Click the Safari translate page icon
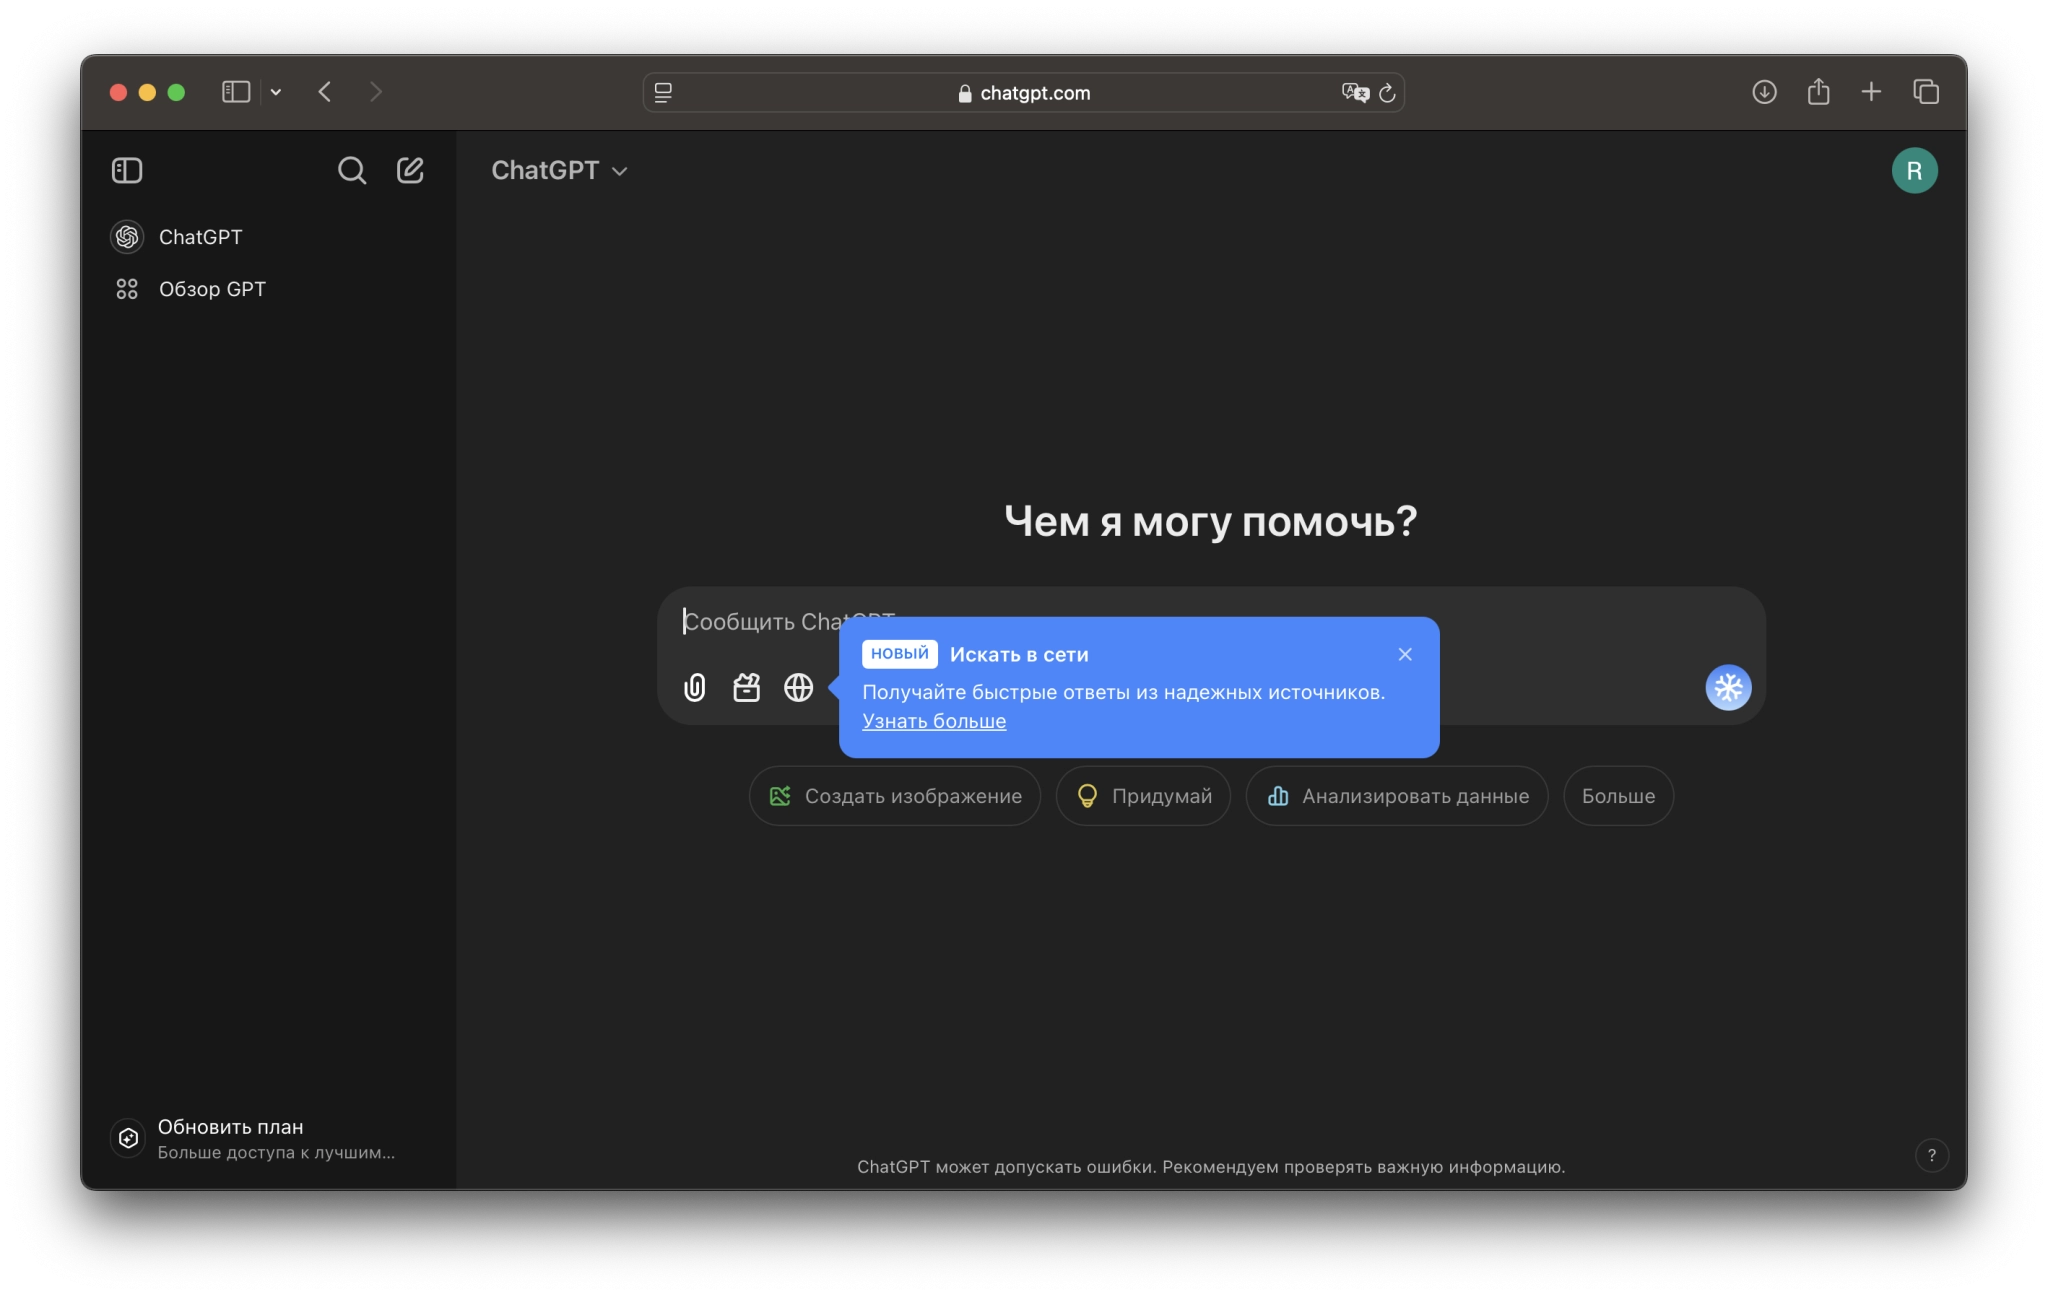2048x1297 pixels. coord(1354,93)
